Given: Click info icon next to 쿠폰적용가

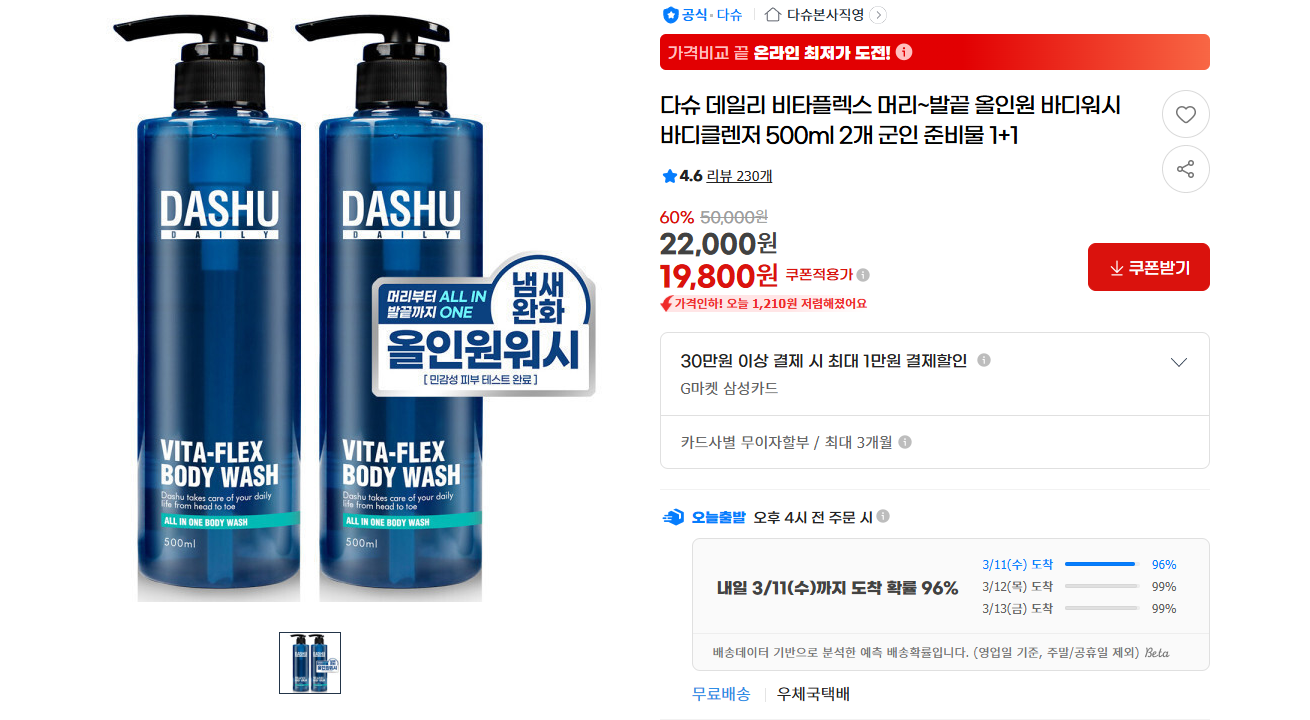Looking at the screenshot, I should coord(863,275).
